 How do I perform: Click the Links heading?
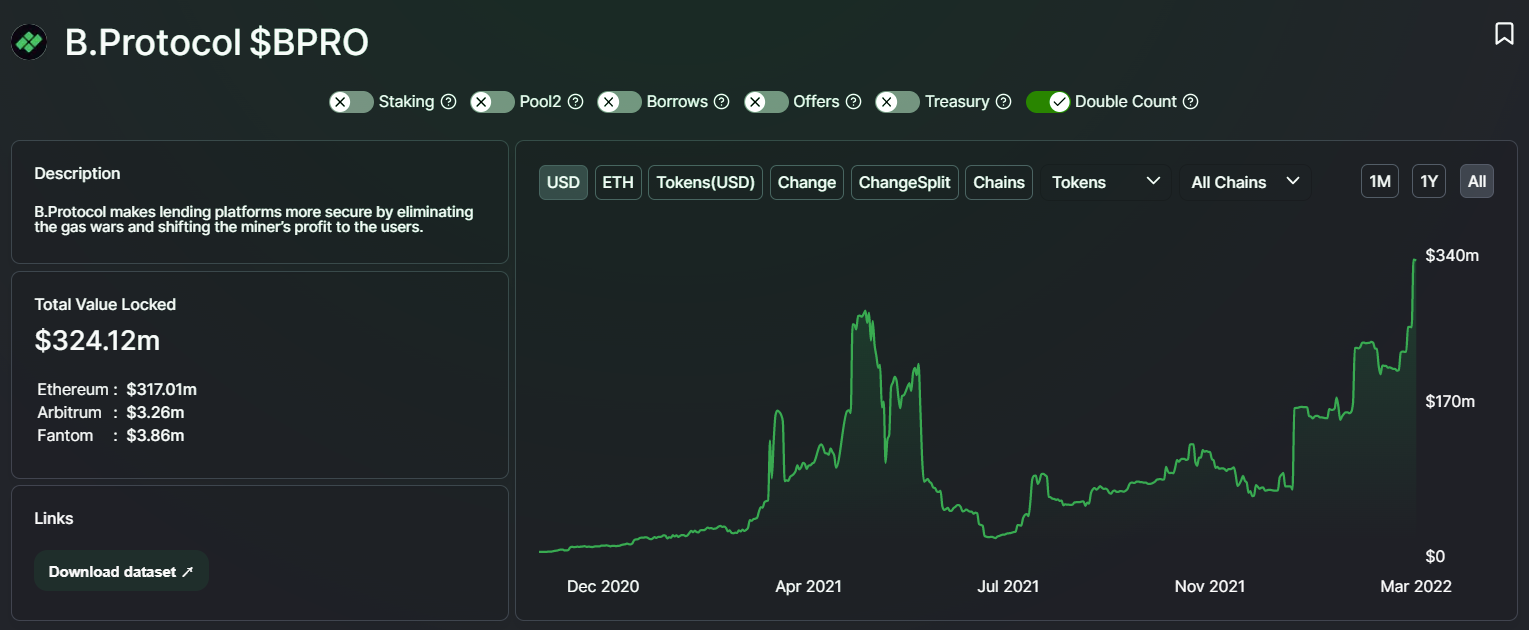click(x=54, y=518)
